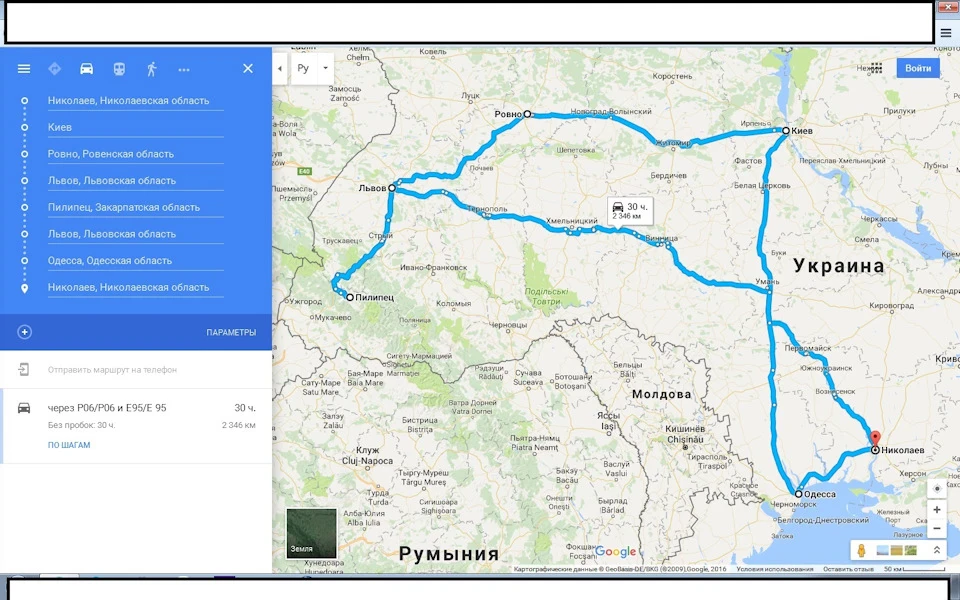960x600 pixels.
Task: Edit Пилипец, Закарпатская область field
Action: pyautogui.click(x=135, y=207)
